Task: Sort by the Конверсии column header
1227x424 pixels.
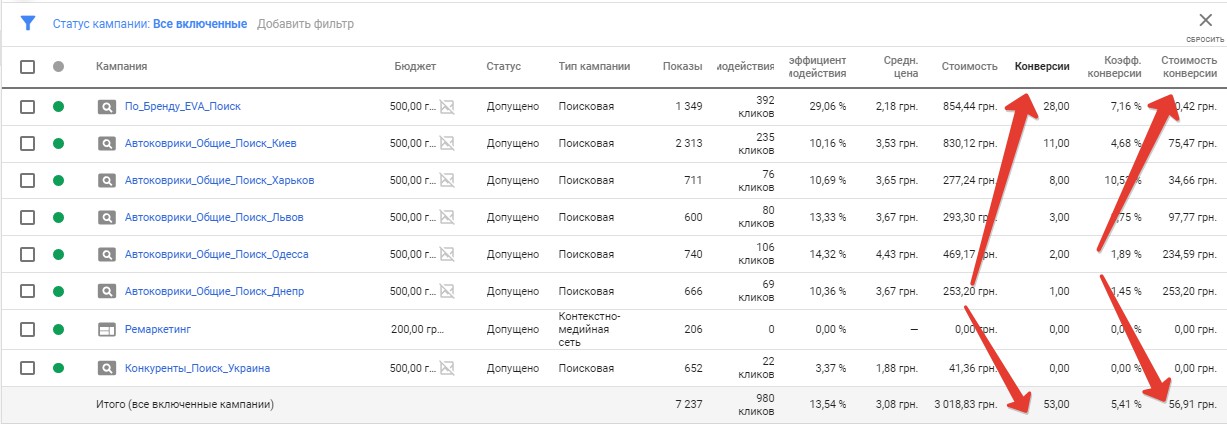Action: click(x=1042, y=67)
